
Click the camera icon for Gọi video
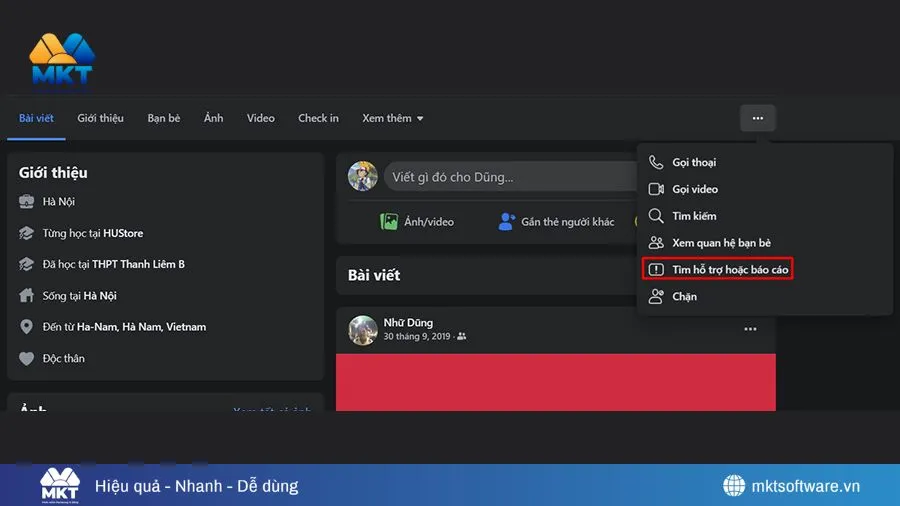pos(656,189)
